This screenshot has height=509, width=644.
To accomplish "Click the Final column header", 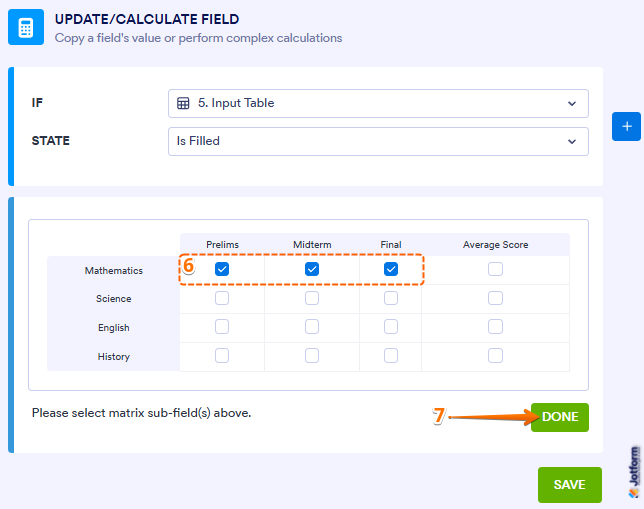I will [x=391, y=245].
